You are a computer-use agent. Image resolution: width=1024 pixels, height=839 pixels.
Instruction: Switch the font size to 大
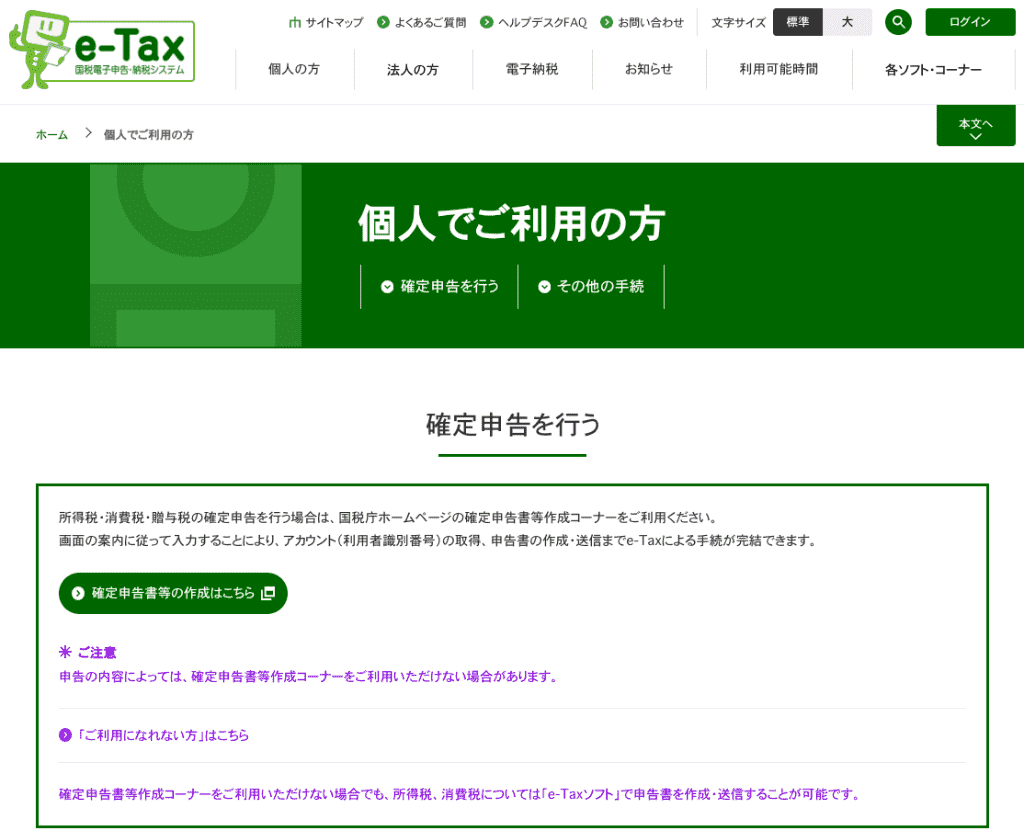tap(847, 21)
